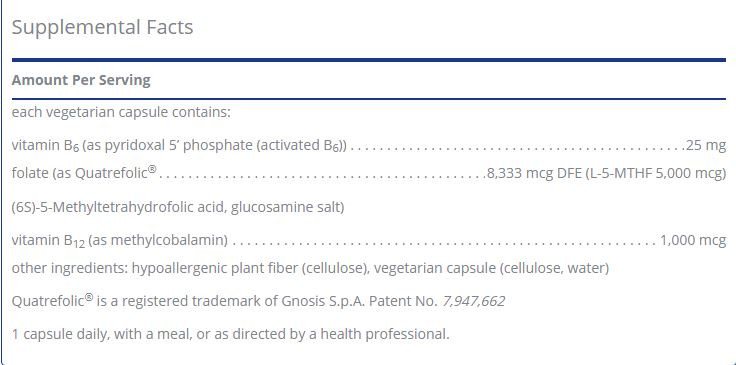
Task: Click the vitamin B12 methylcobalamin entry
Action: pyautogui.click(x=120, y=241)
